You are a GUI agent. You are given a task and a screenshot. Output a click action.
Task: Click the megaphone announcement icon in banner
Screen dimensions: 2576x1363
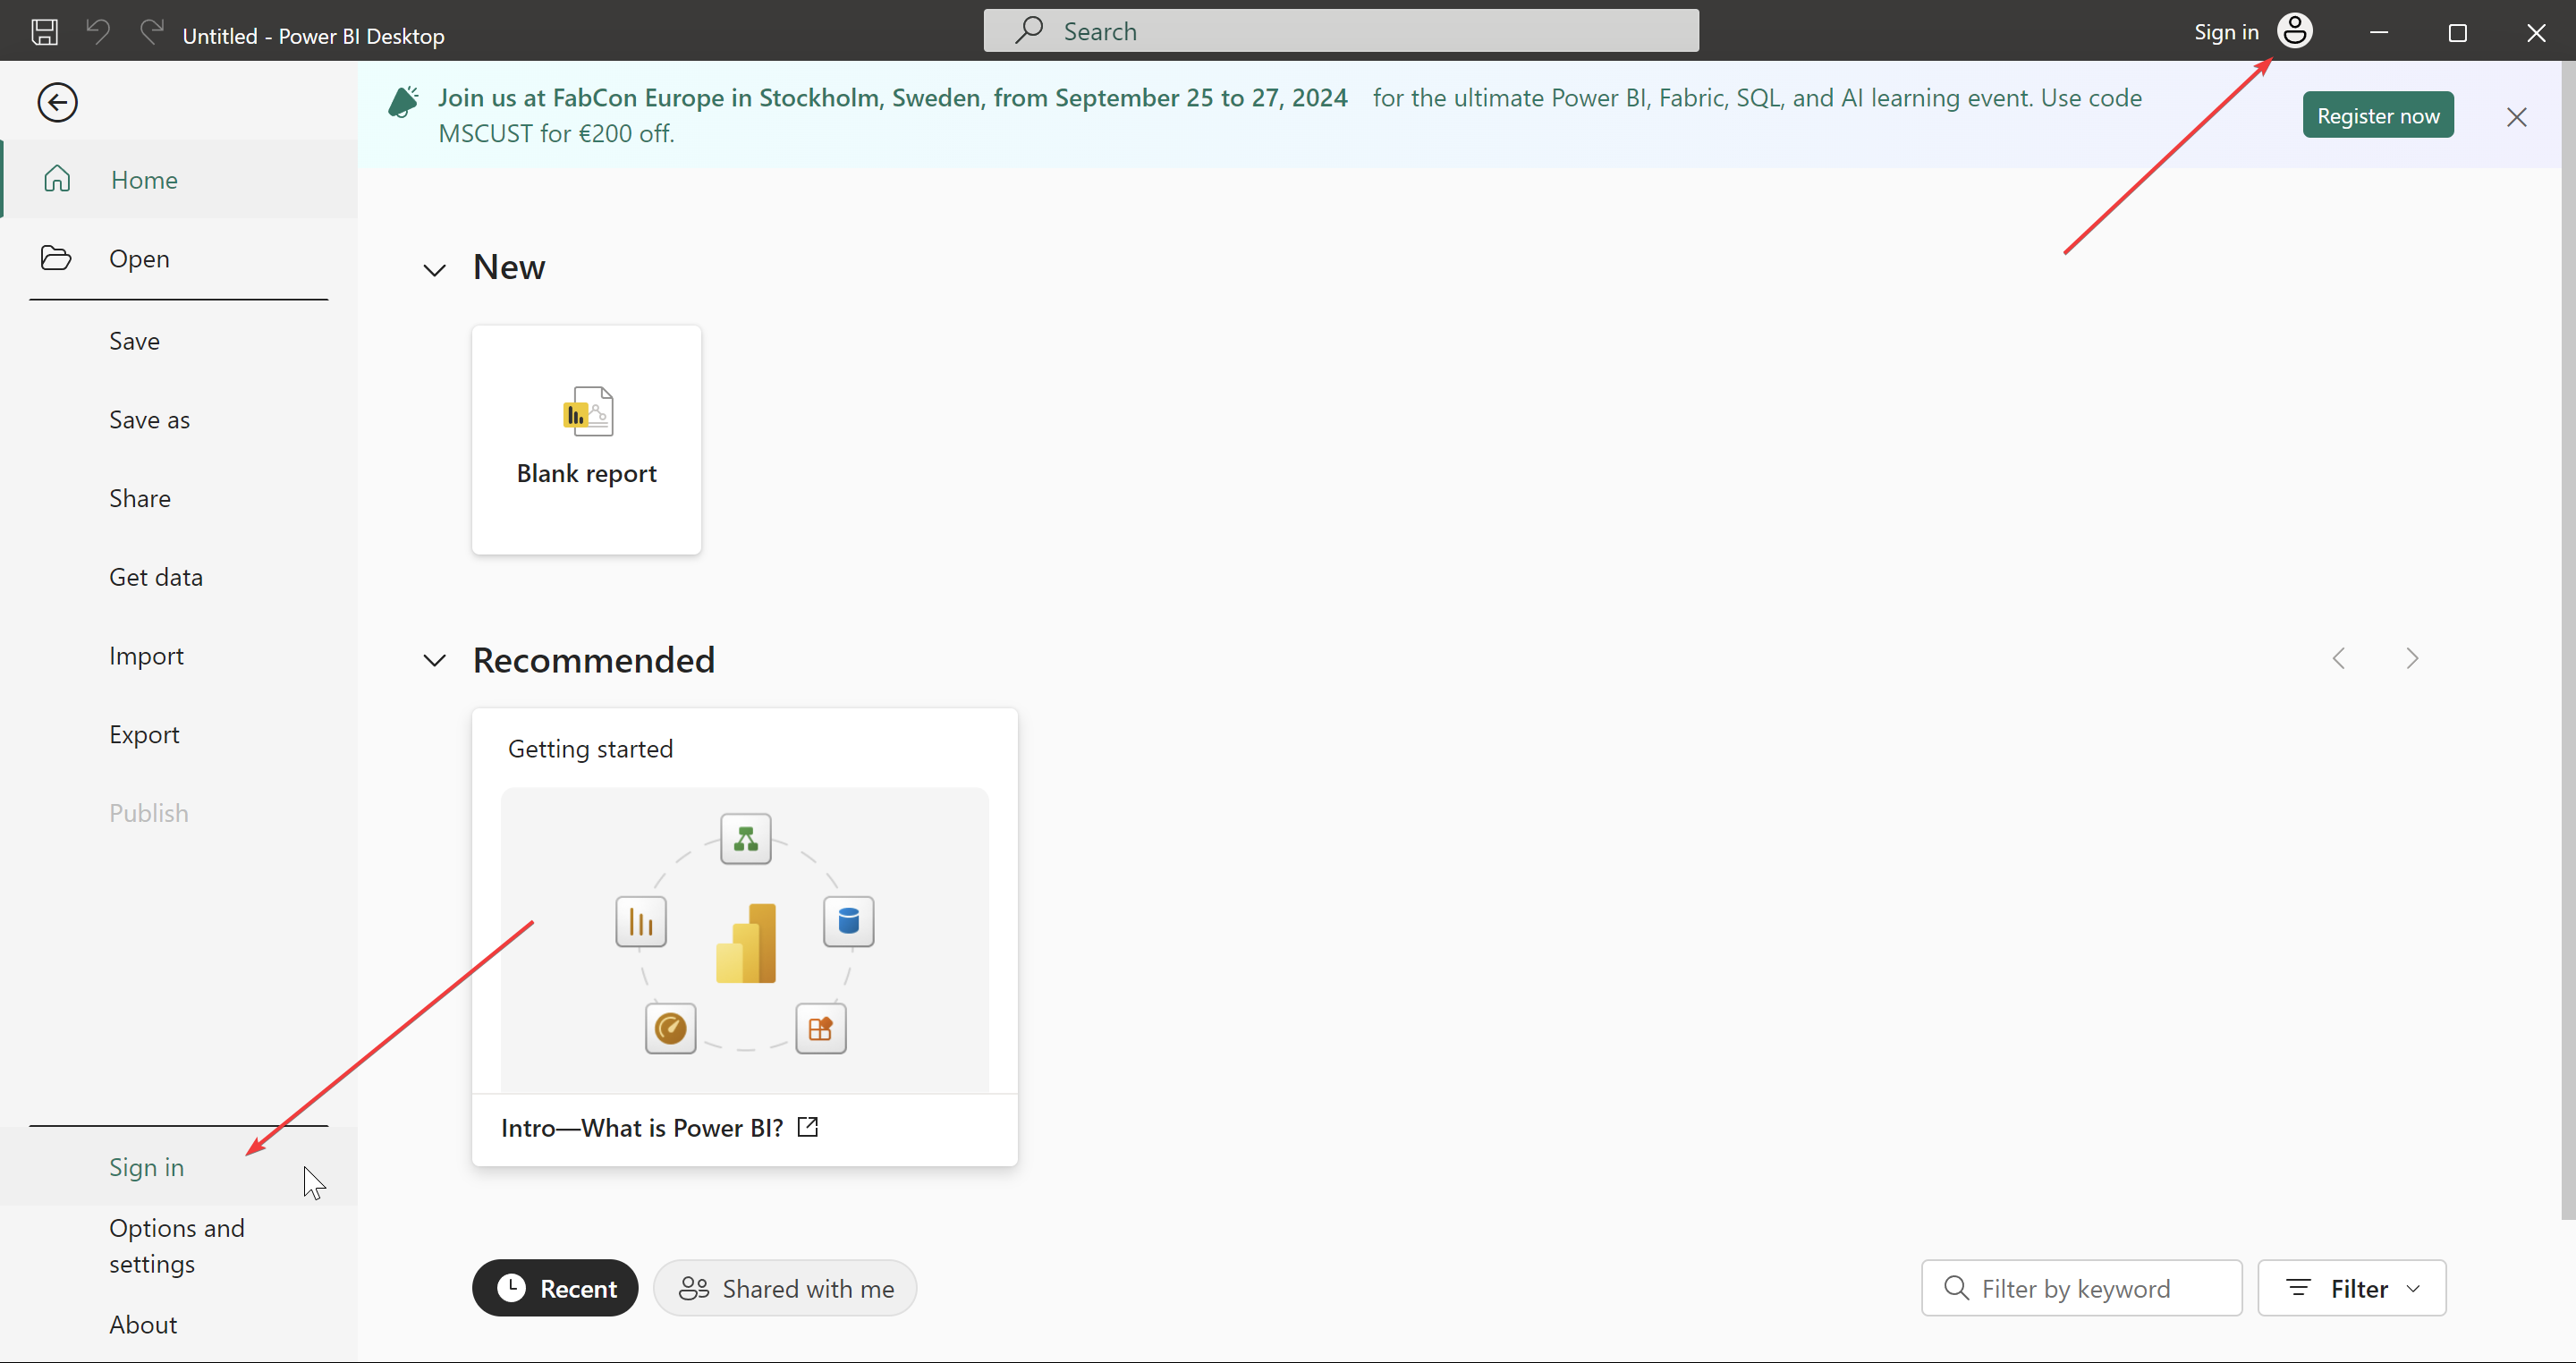click(x=403, y=101)
